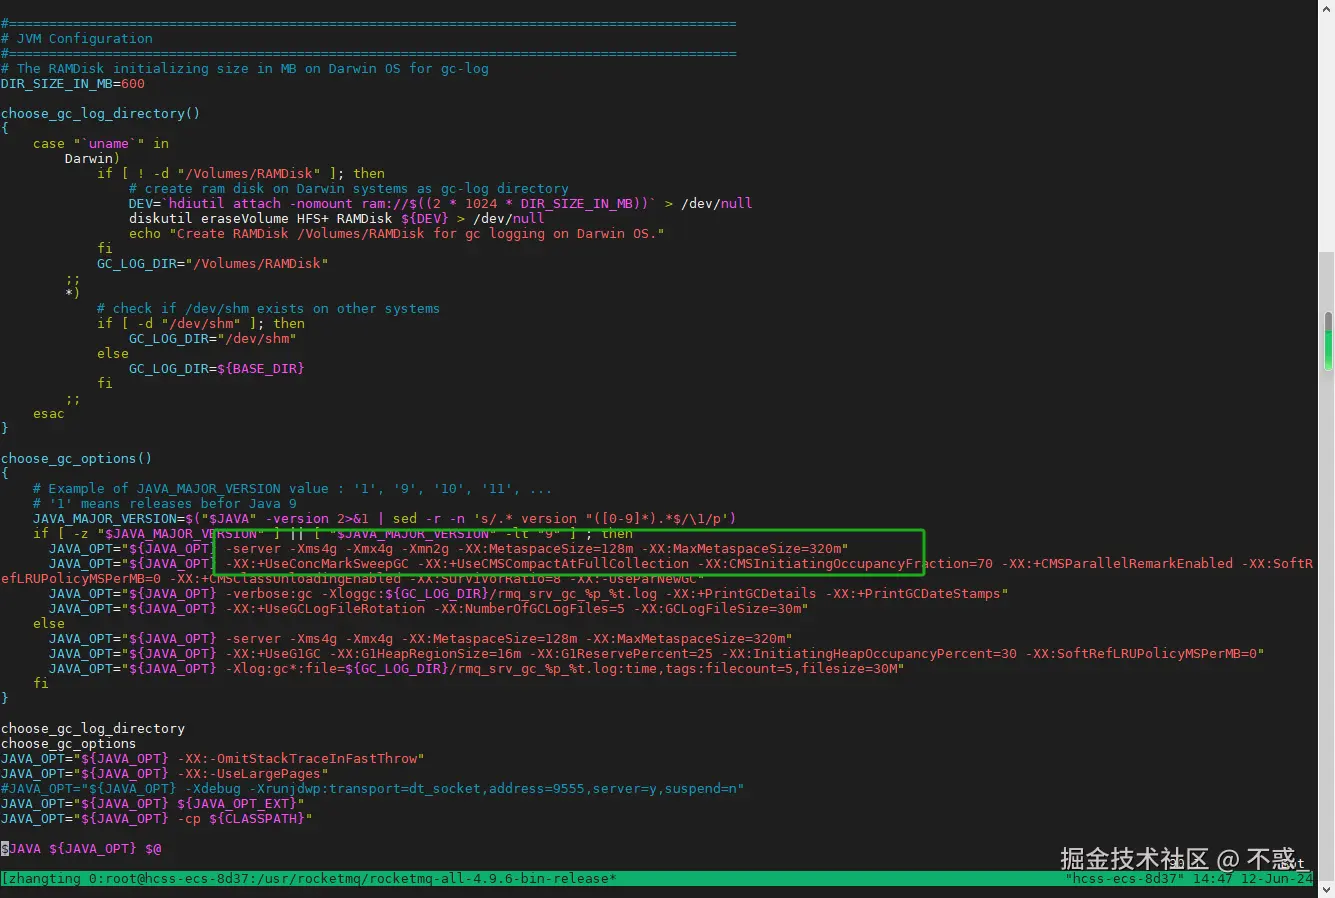Click the '-Xlog:gc*:file=${GC_LOG_DIR}' option
Viewport: 1335px width, 898px height.
(x=337, y=668)
